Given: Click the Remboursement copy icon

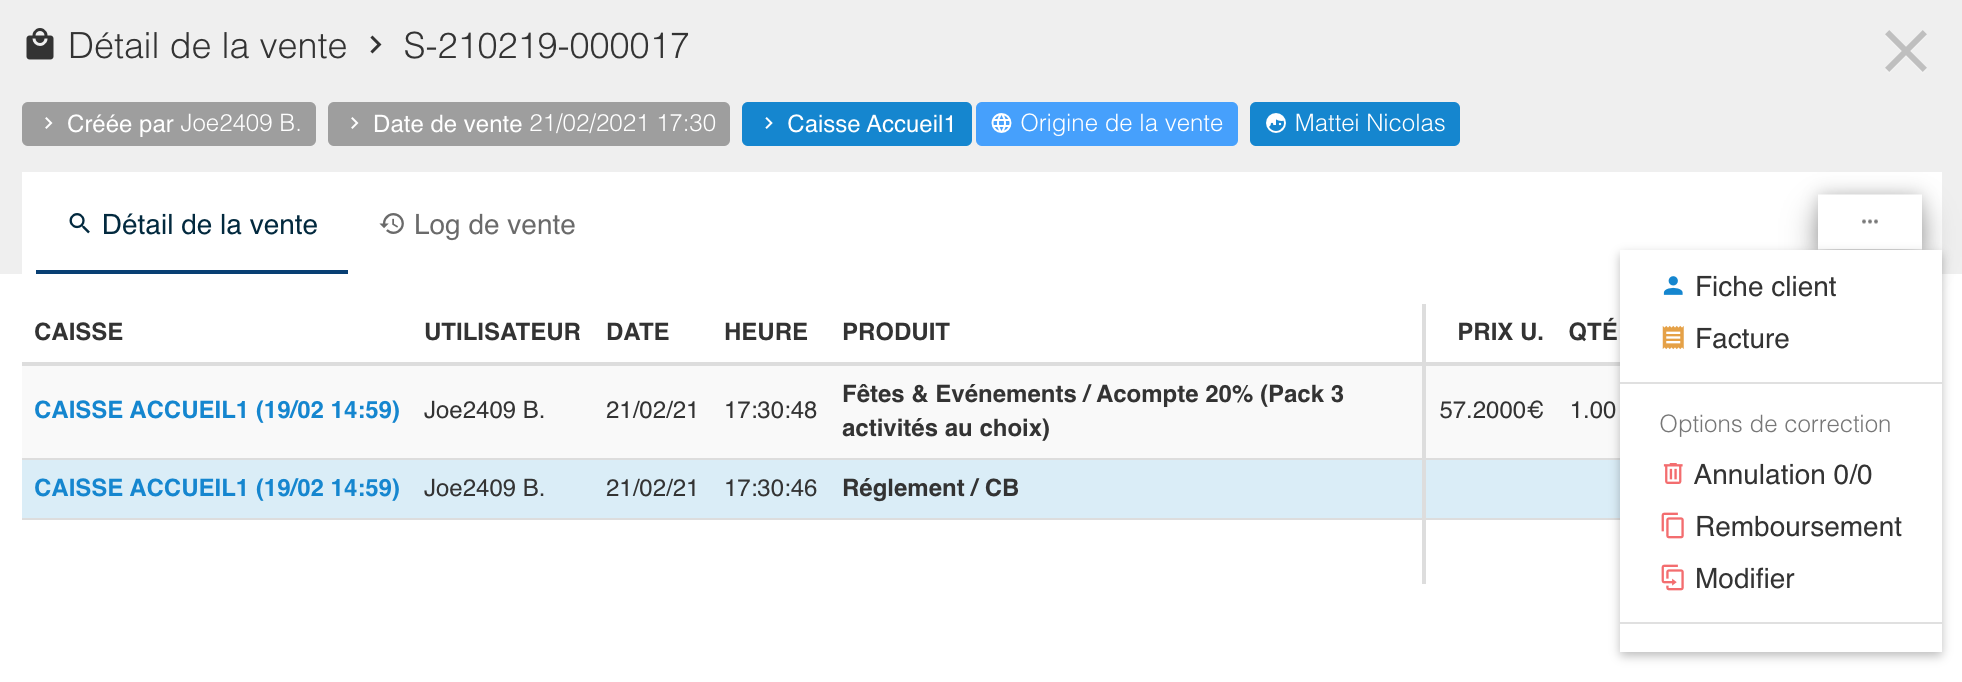Looking at the screenshot, I should [1673, 526].
